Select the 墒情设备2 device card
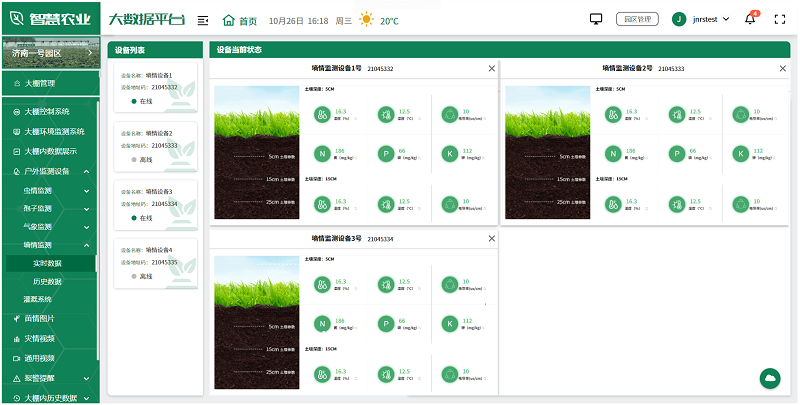 click(156, 146)
